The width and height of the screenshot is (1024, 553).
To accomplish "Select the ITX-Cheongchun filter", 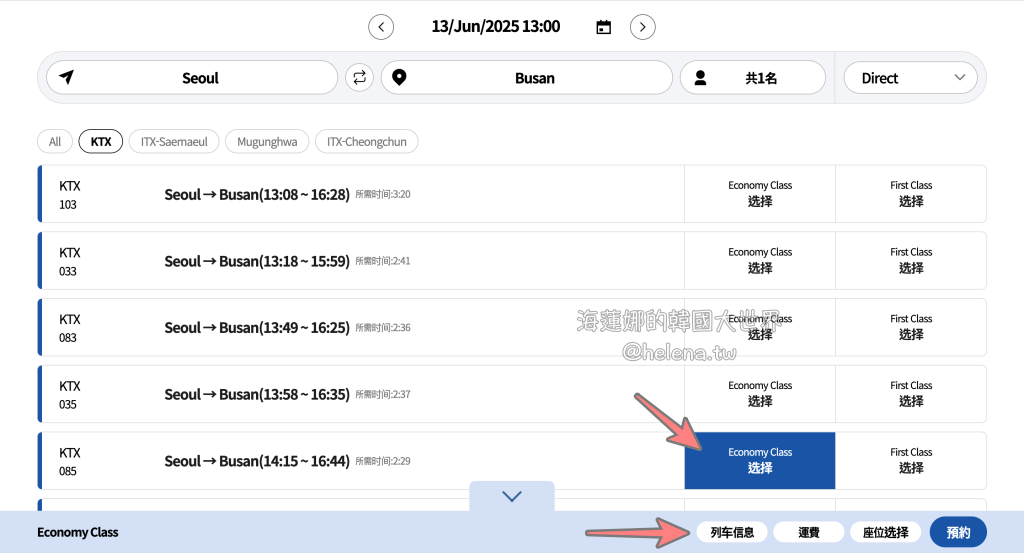I will [x=366, y=142].
